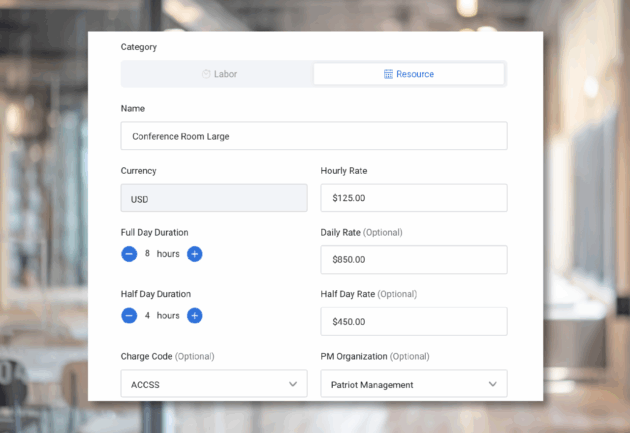The height and width of the screenshot is (433, 630).
Task: Click the Name field Conference Room Large
Action: point(314,136)
